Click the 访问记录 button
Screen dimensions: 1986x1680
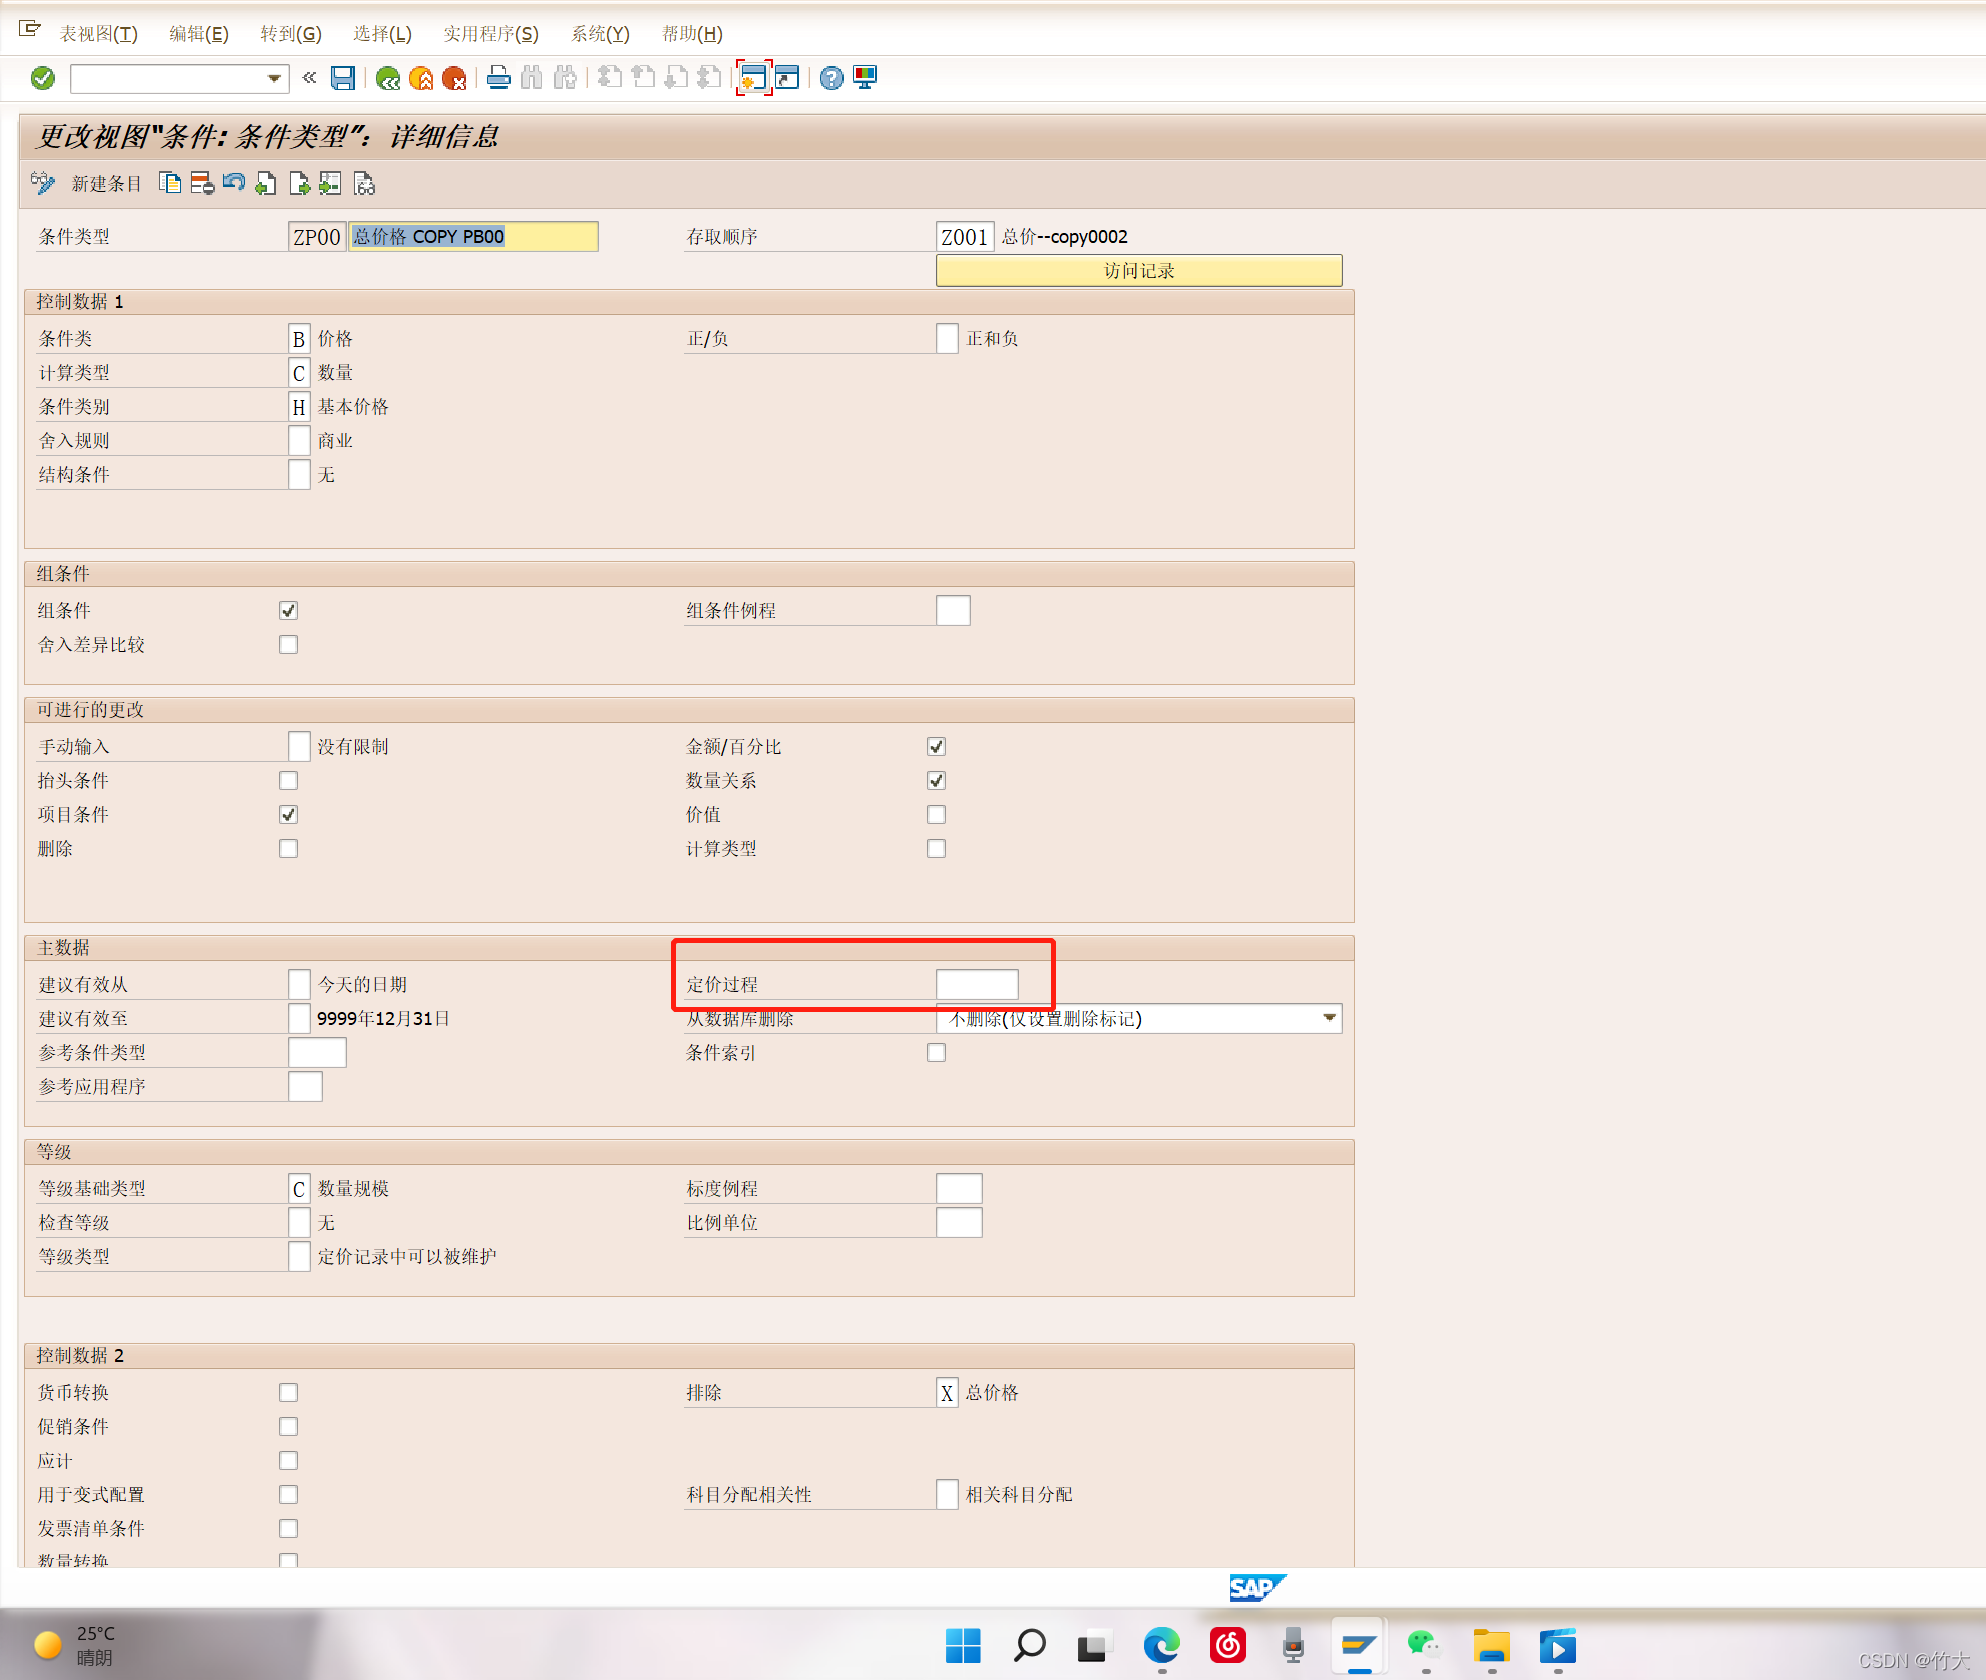1138,270
